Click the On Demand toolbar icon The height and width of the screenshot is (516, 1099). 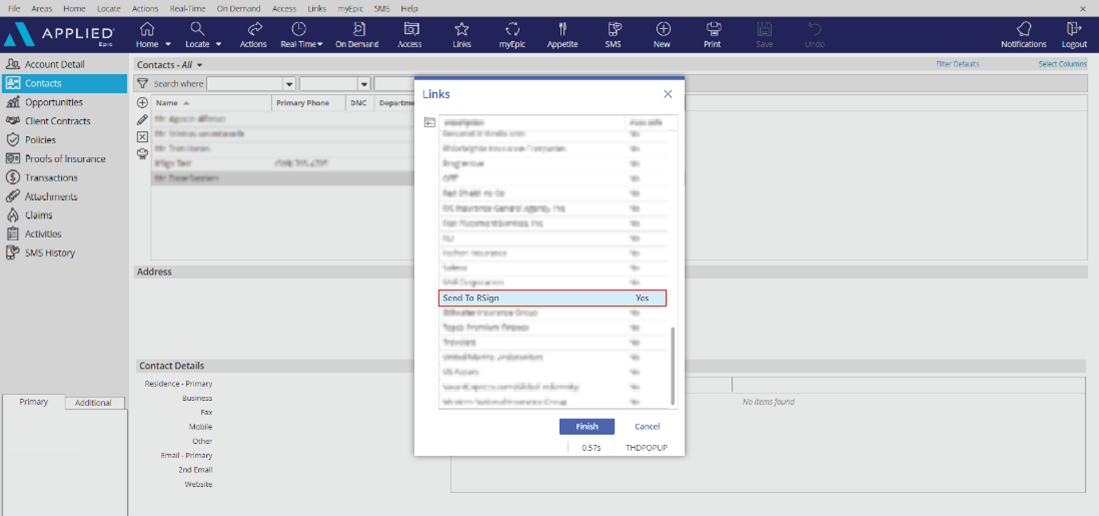(360, 29)
